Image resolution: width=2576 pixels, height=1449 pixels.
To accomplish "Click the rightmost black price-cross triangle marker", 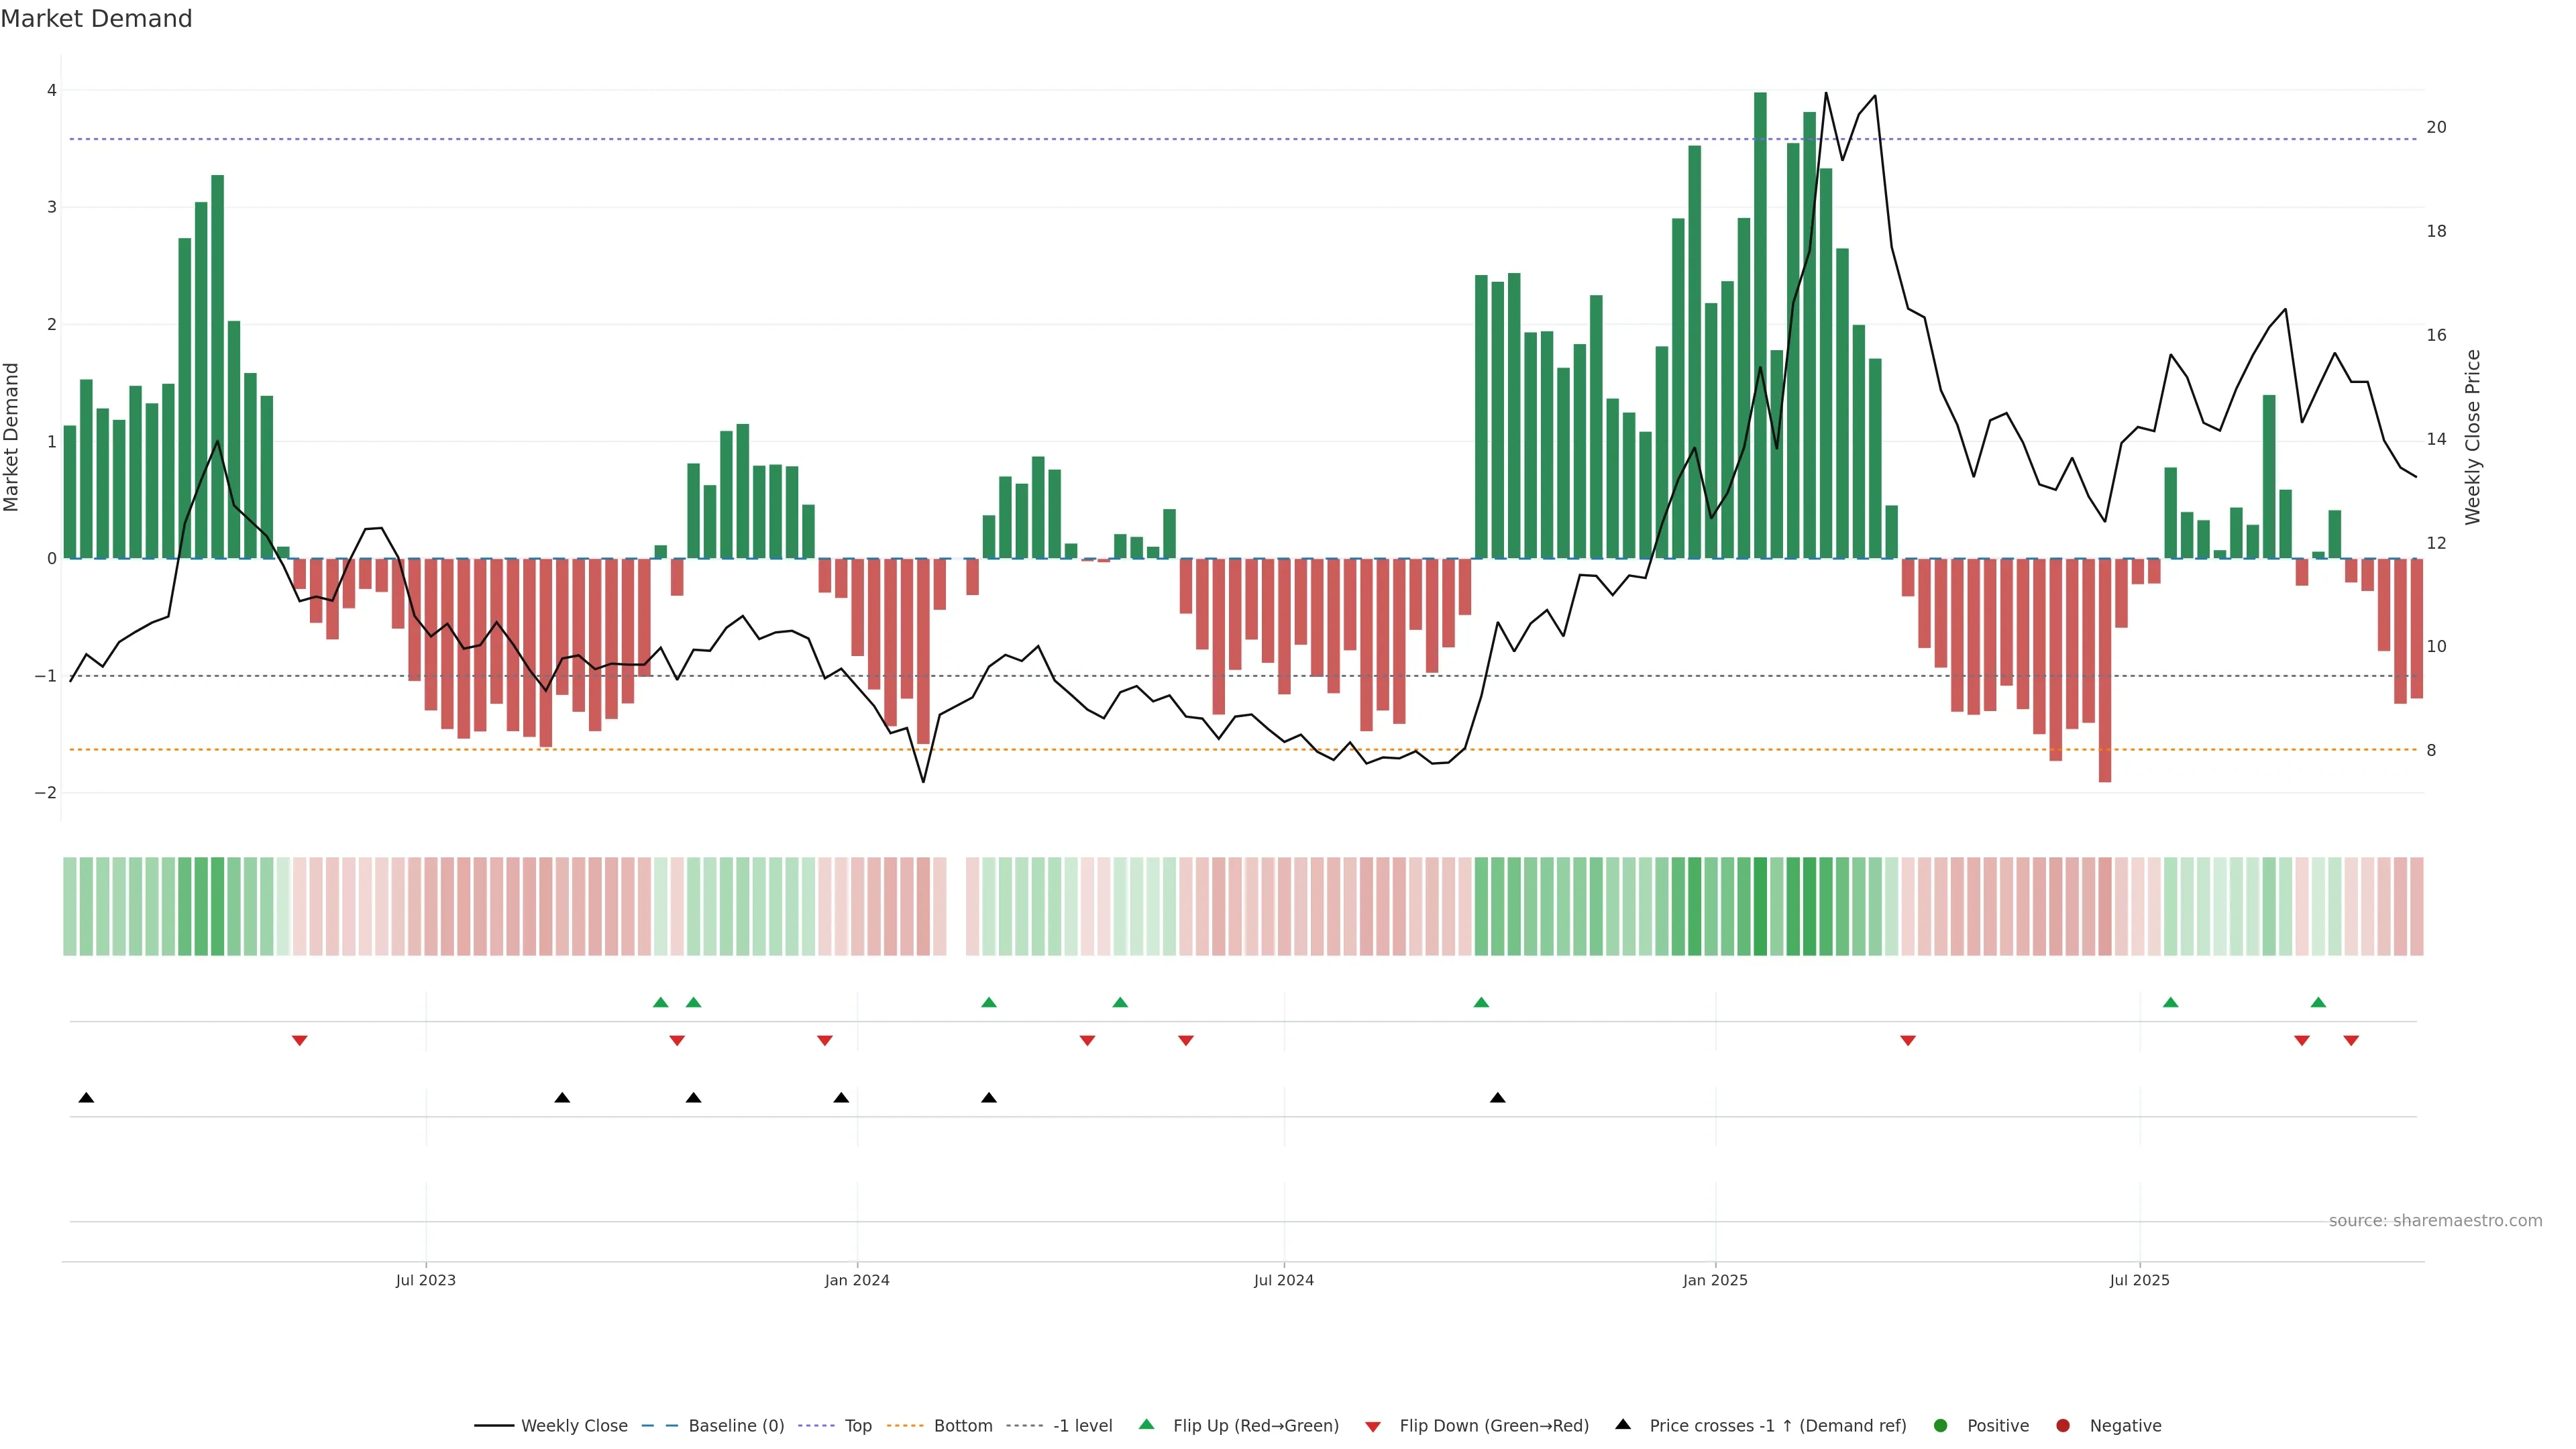I will point(1497,1097).
